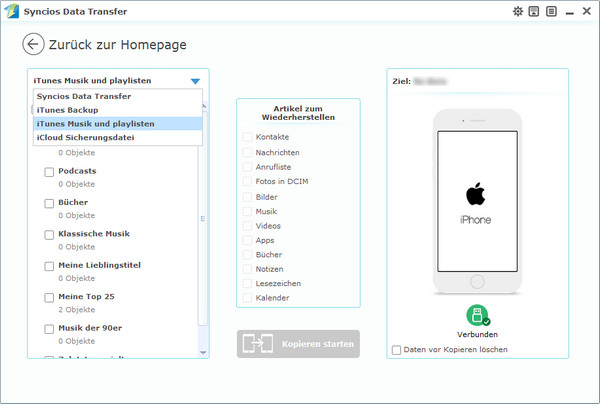Viewport: 600px width, 404px height.
Task: Click the Apple logo on iPhone
Action: 476,194
